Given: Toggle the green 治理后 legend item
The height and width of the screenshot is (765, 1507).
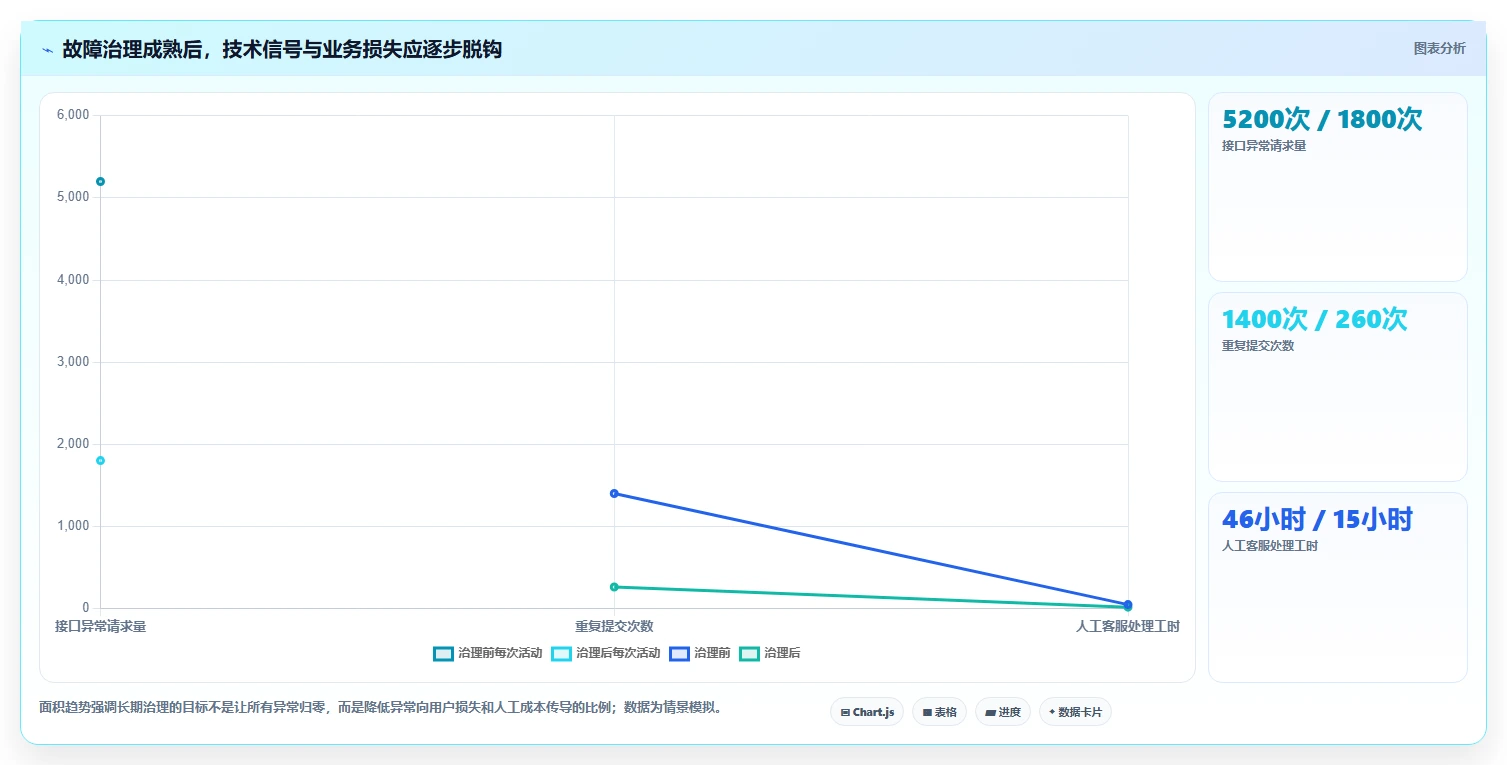Looking at the screenshot, I should point(770,653).
